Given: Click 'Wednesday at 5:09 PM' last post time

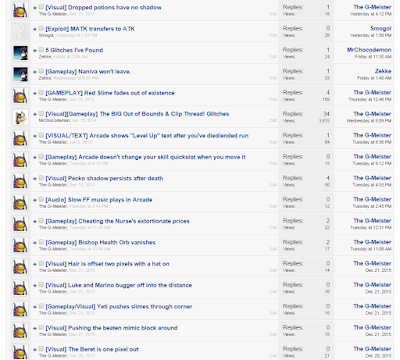Looking at the screenshot, I should pyautogui.click(x=369, y=121).
